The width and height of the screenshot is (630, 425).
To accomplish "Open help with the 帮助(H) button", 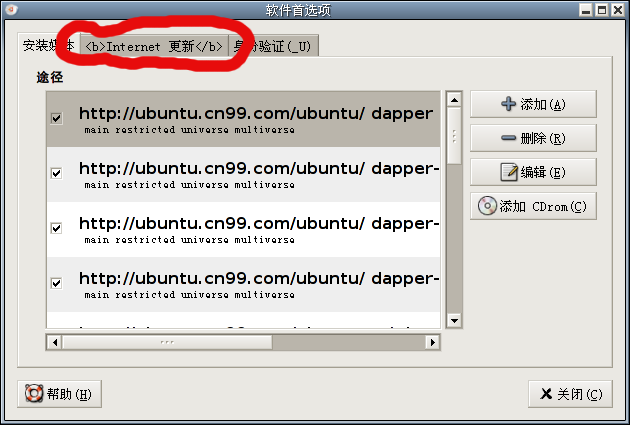I will (x=59, y=394).
